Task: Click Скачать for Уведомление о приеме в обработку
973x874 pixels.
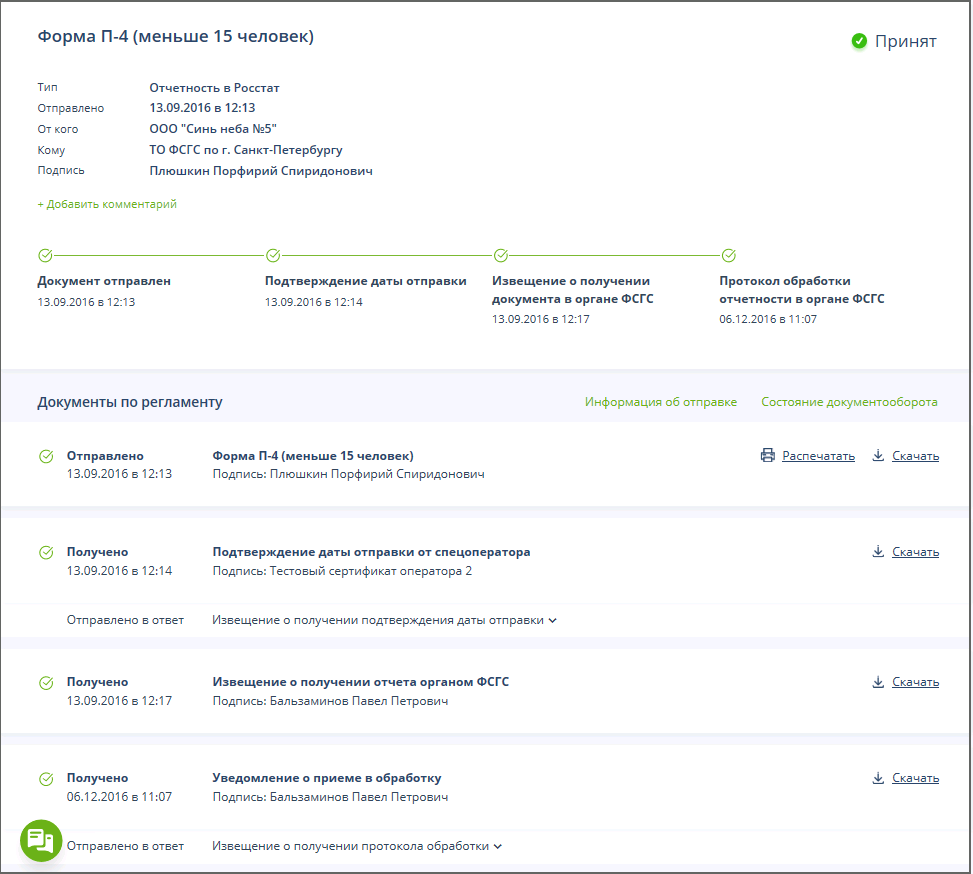Action: [915, 778]
